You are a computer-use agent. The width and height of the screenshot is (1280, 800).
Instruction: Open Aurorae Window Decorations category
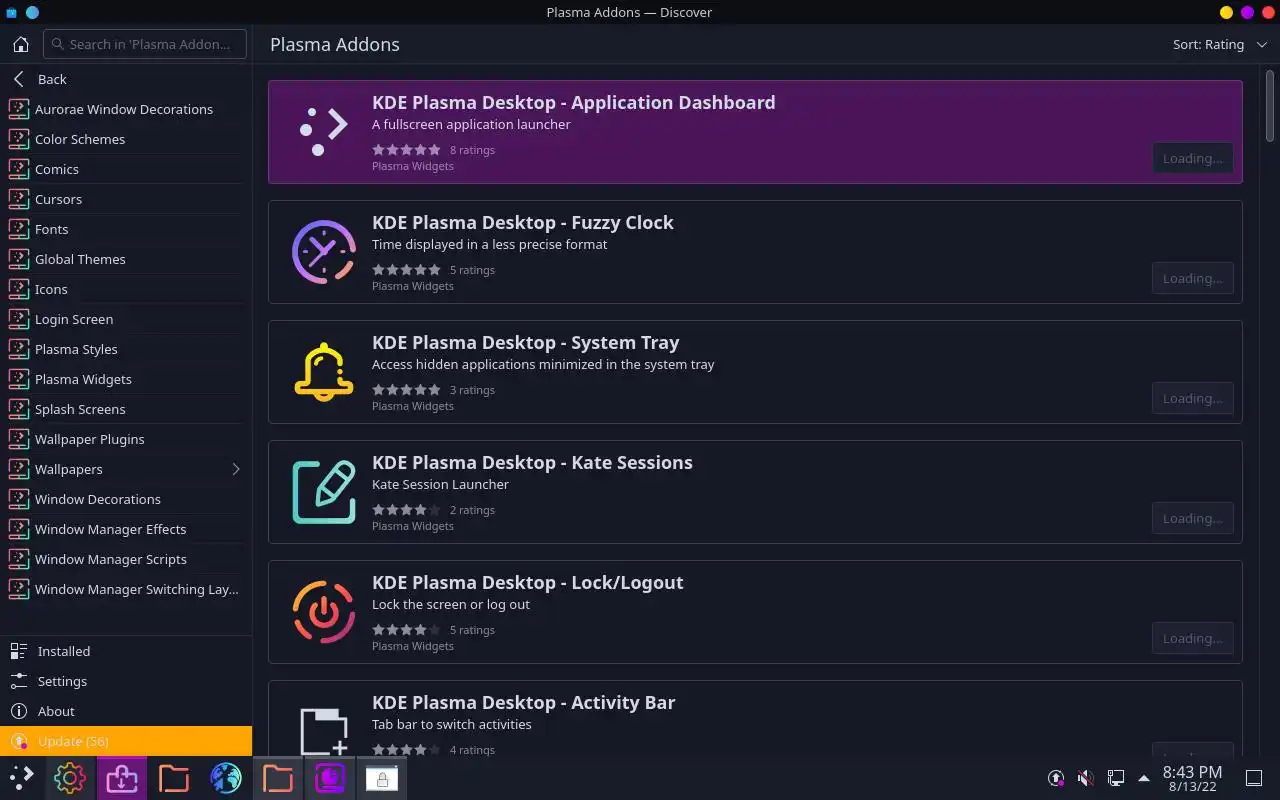click(126, 109)
